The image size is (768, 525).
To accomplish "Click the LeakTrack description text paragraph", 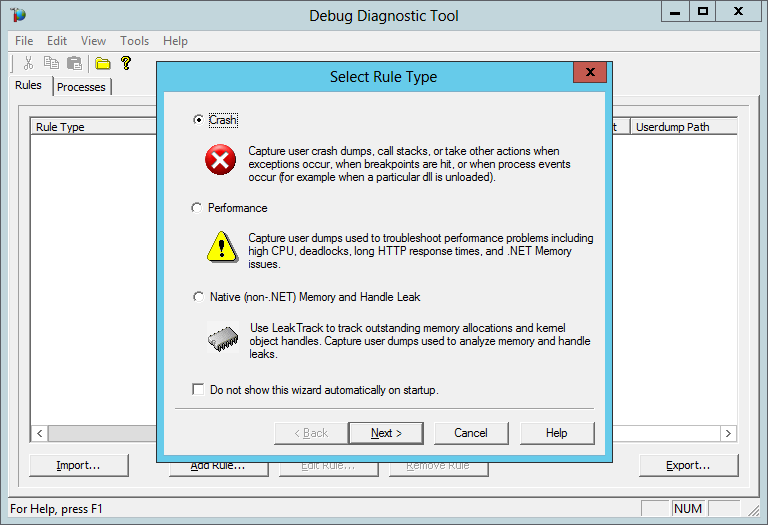I will (x=420, y=341).
